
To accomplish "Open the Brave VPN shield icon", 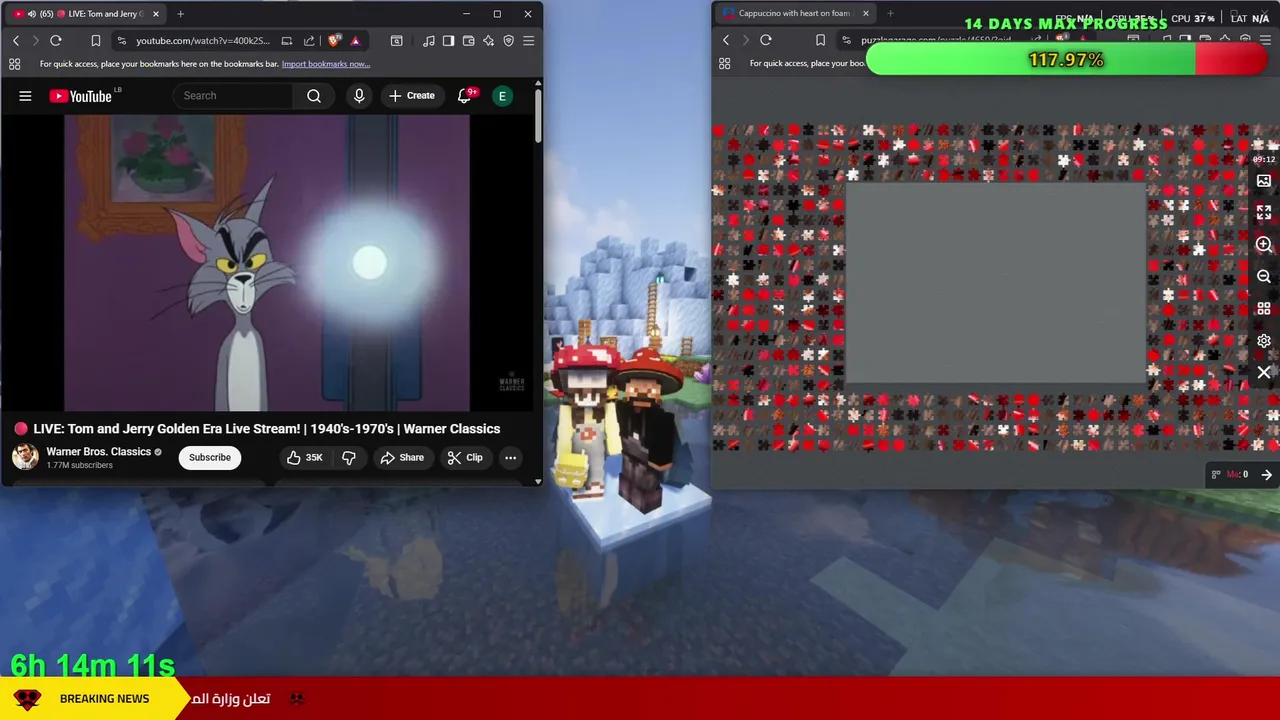I will click(x=508, y=41).
